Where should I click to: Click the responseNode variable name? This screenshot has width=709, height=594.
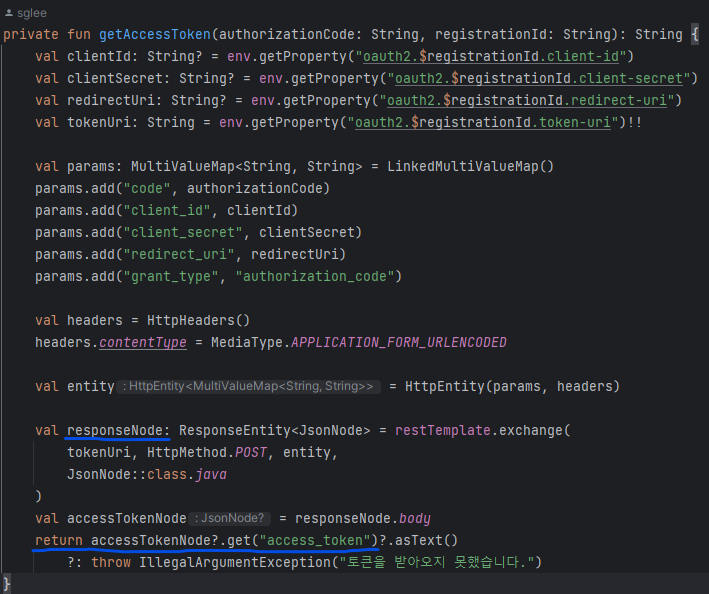coord(115,430)
